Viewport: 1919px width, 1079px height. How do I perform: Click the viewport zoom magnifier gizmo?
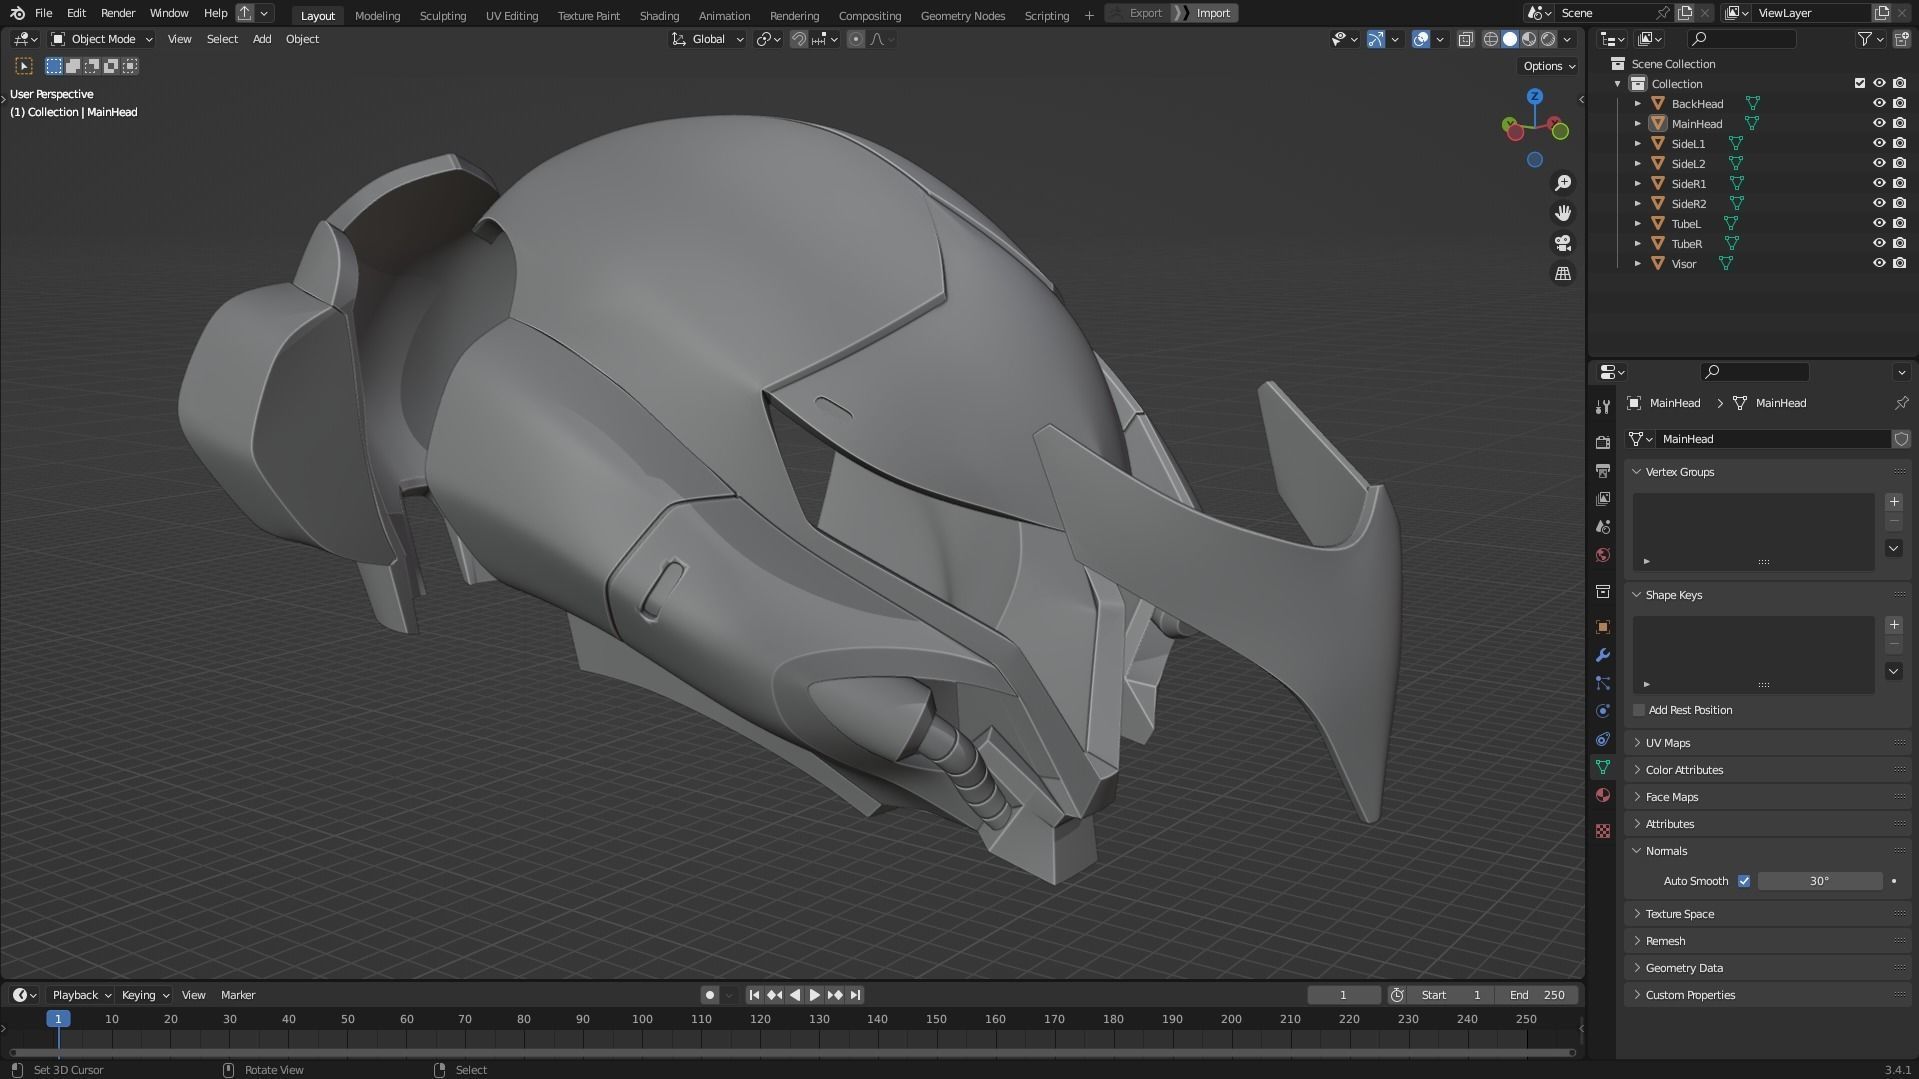[1563, 183]
